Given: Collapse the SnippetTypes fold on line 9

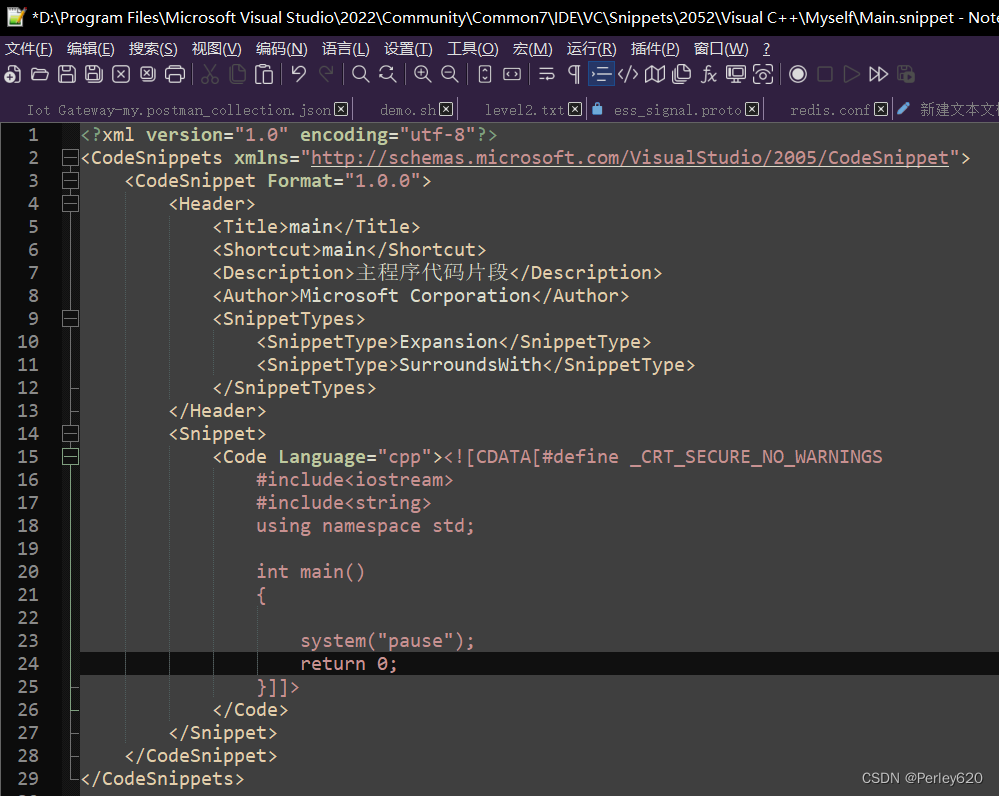Looking at the screenshot, I should [x=70, y=319].
